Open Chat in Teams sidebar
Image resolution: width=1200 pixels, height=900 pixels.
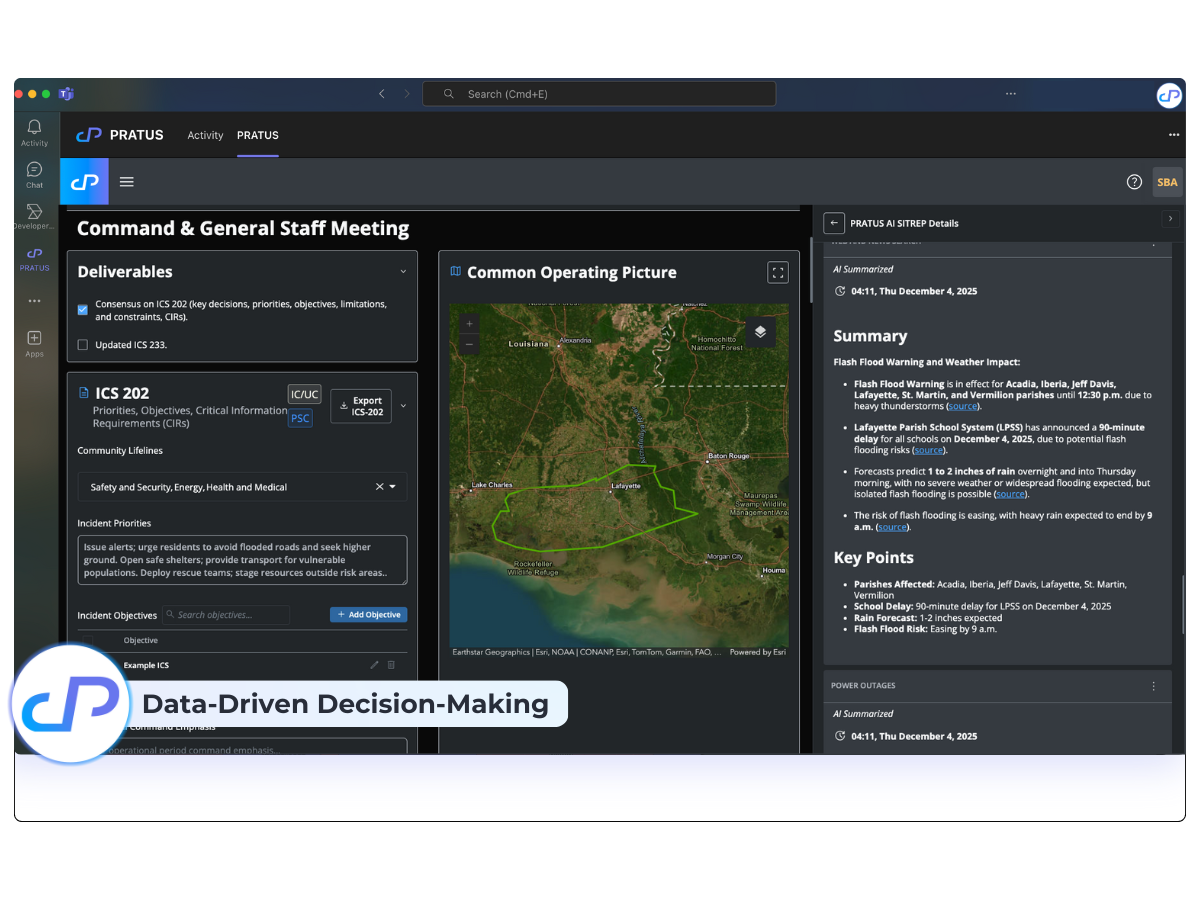click(x=35, y=175)
